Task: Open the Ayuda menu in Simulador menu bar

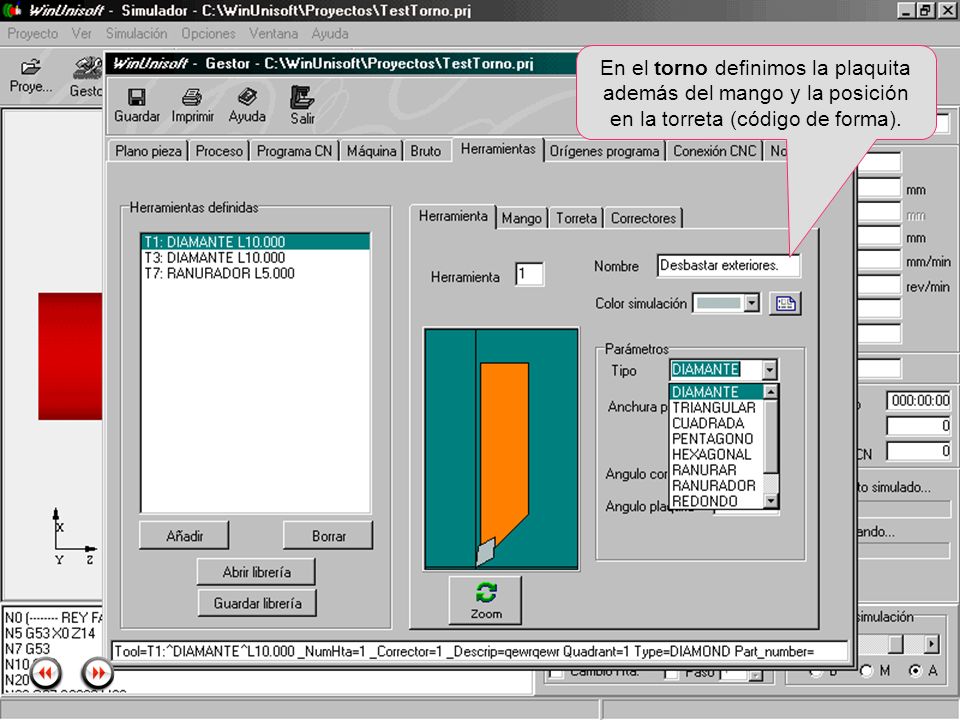Action: coord(329,34)
